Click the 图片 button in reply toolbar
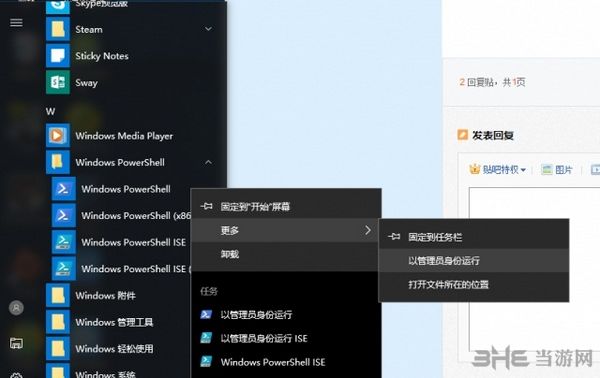 (x=557, y=169)
